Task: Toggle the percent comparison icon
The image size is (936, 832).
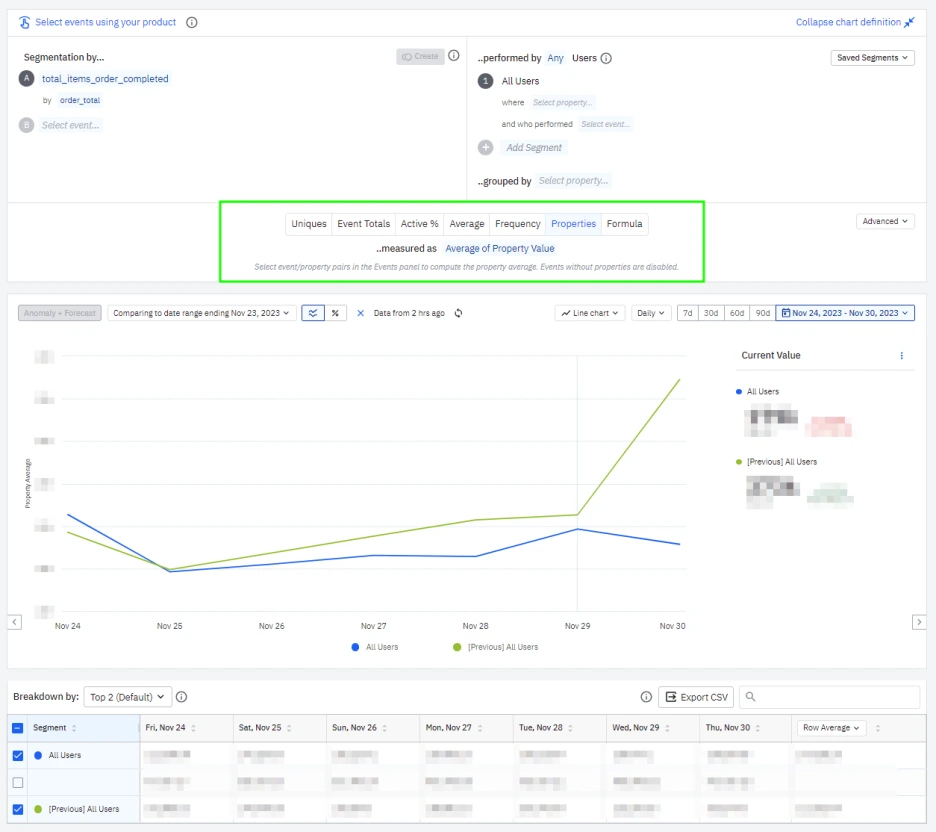Action: click(x=335, y=313)
